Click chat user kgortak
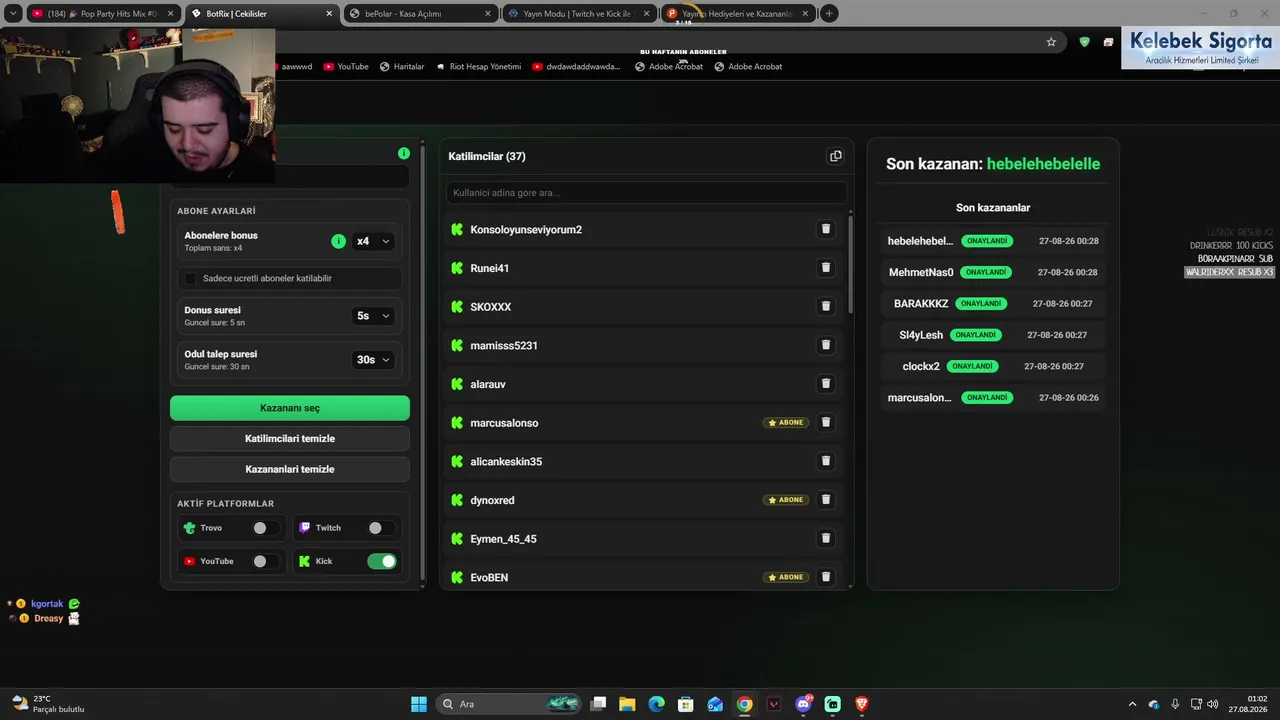Screen dimensions: 1280x720 47,604
